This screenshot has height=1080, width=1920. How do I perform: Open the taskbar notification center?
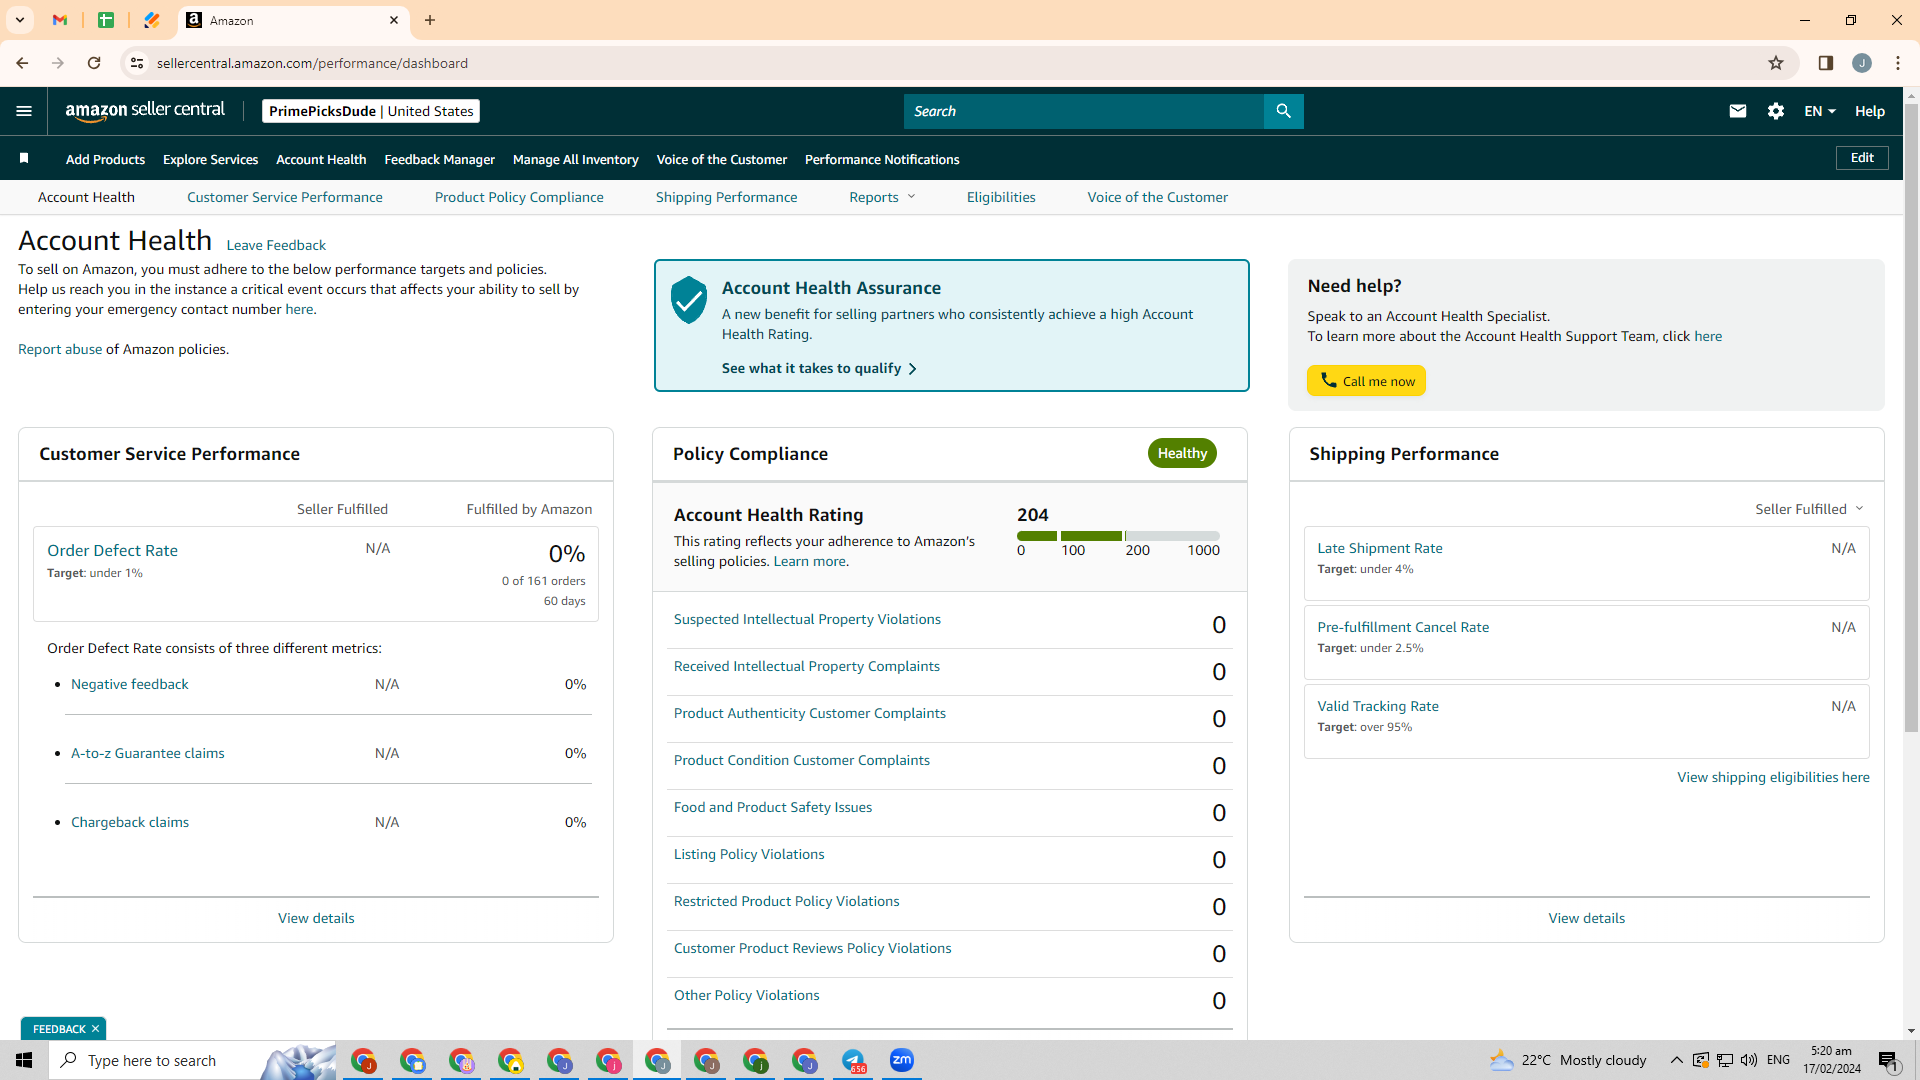(x=1888, y=1060)
